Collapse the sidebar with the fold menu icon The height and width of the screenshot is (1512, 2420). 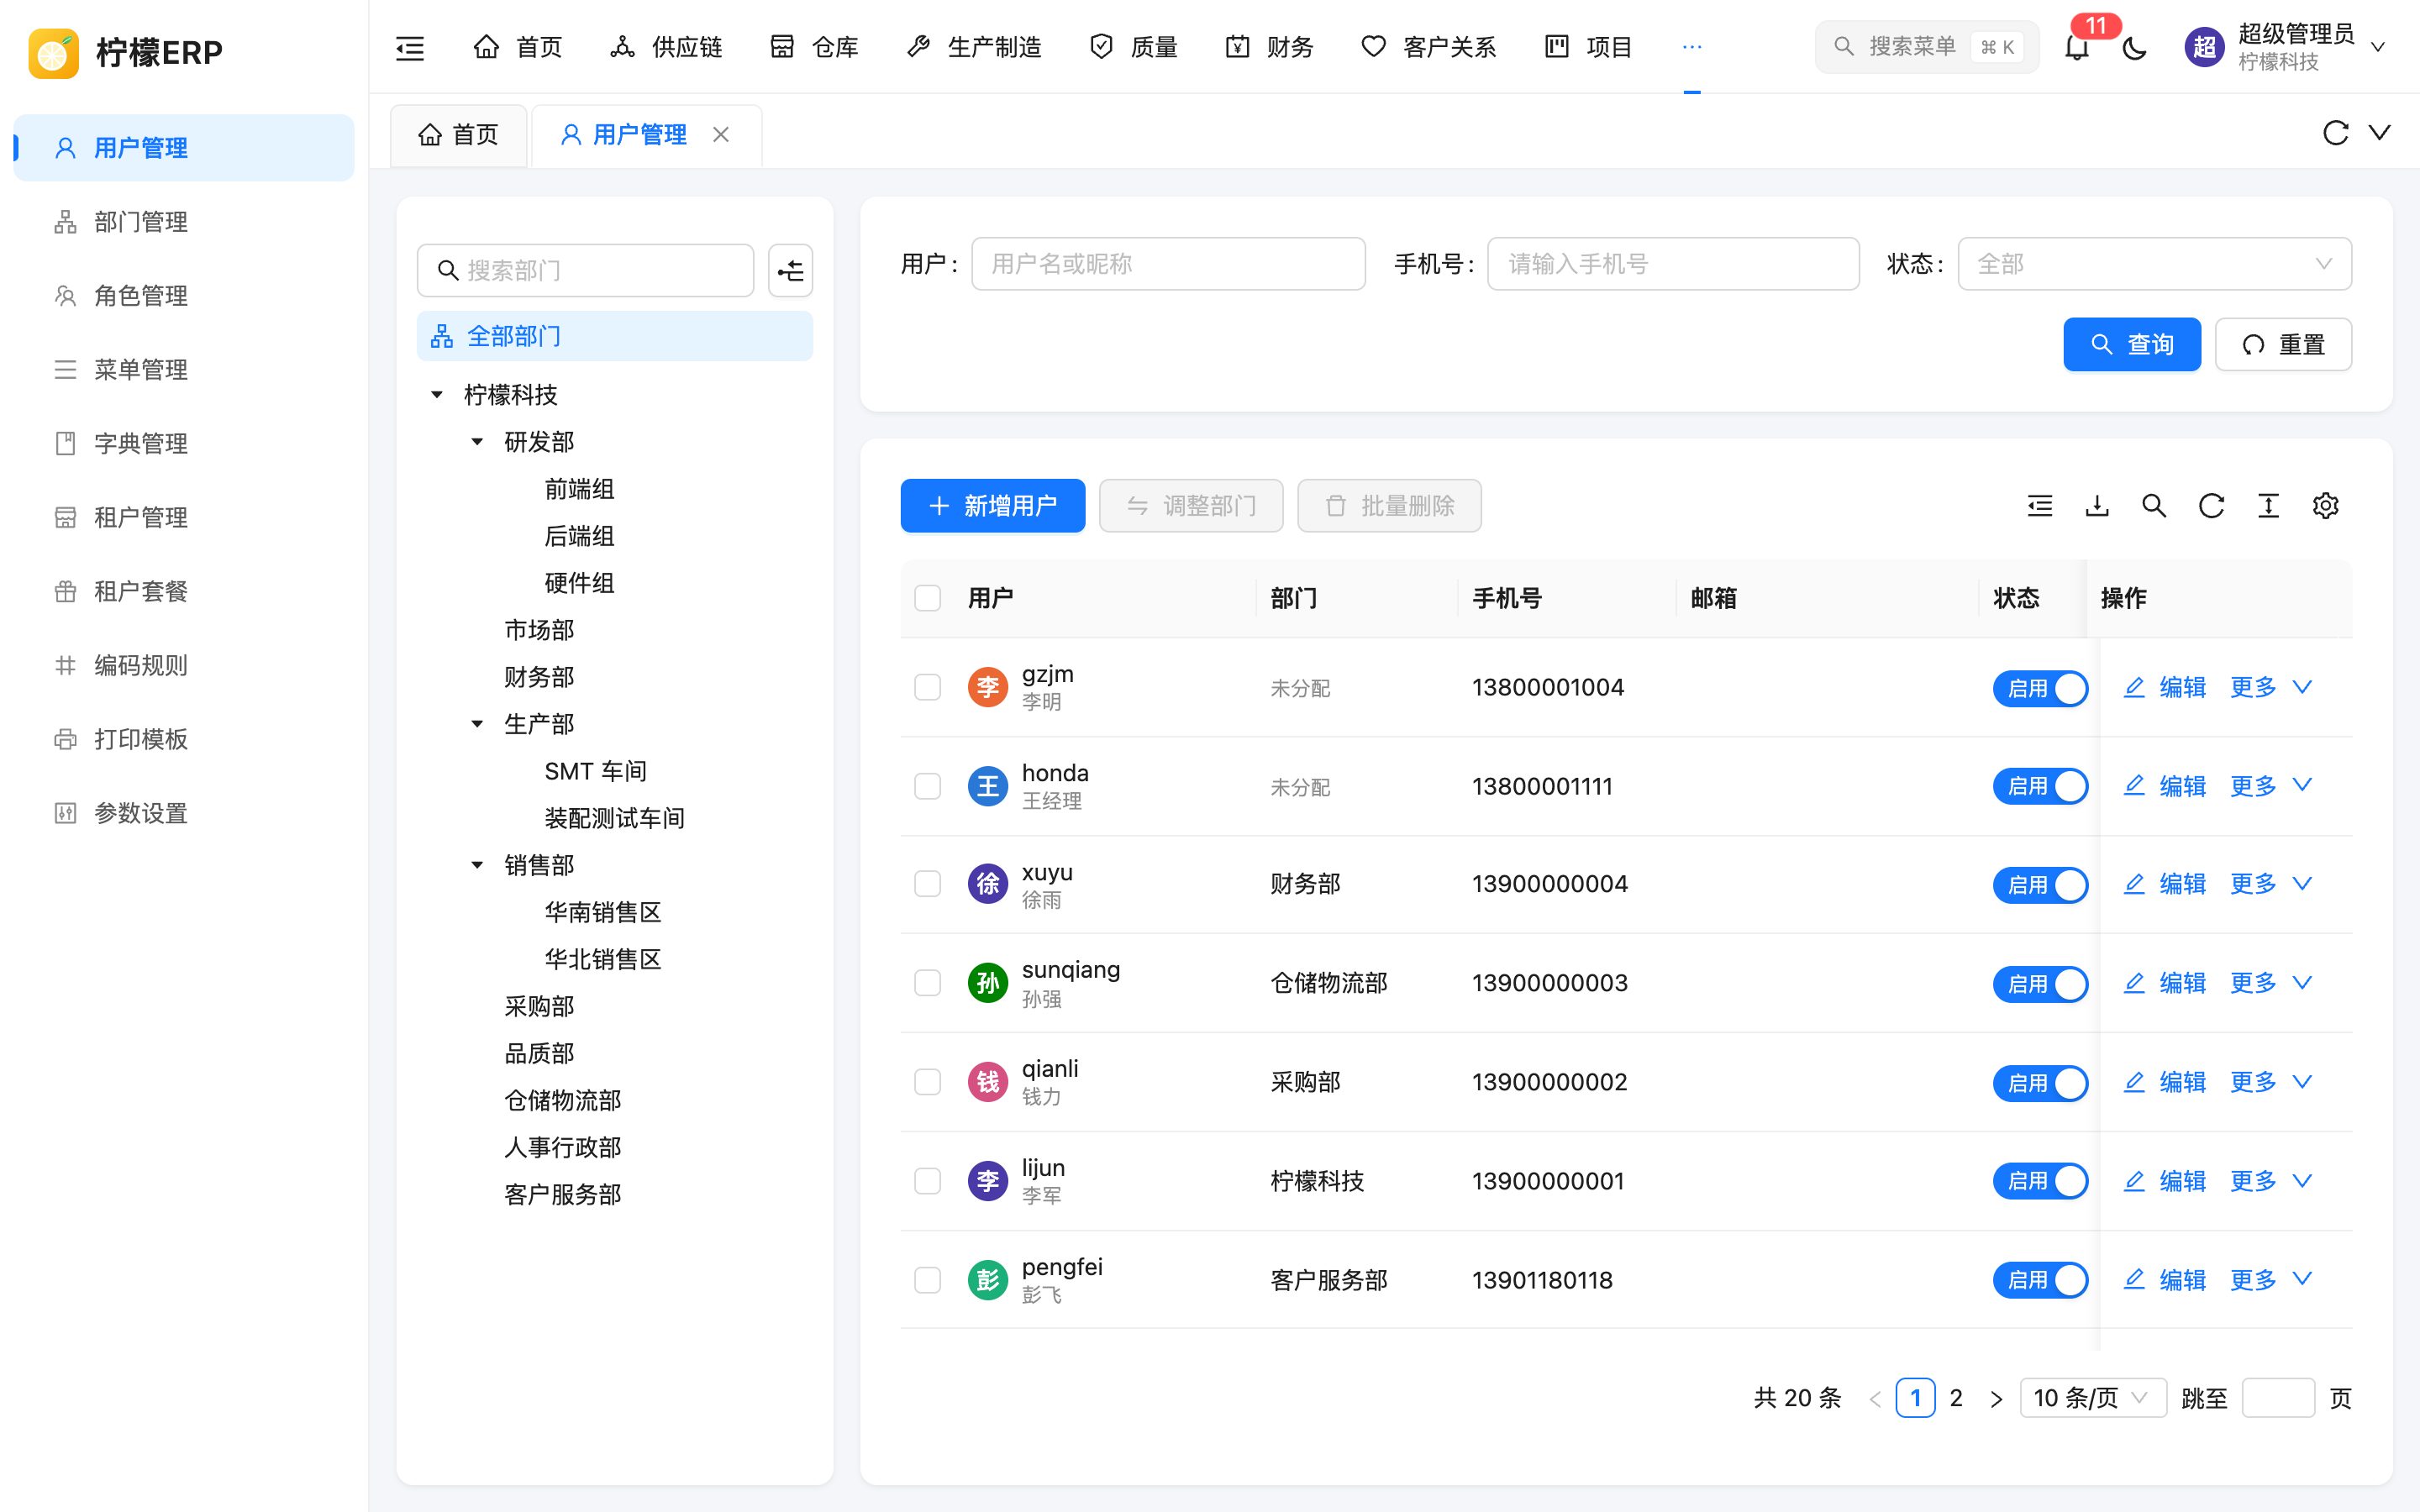point(410,47)
